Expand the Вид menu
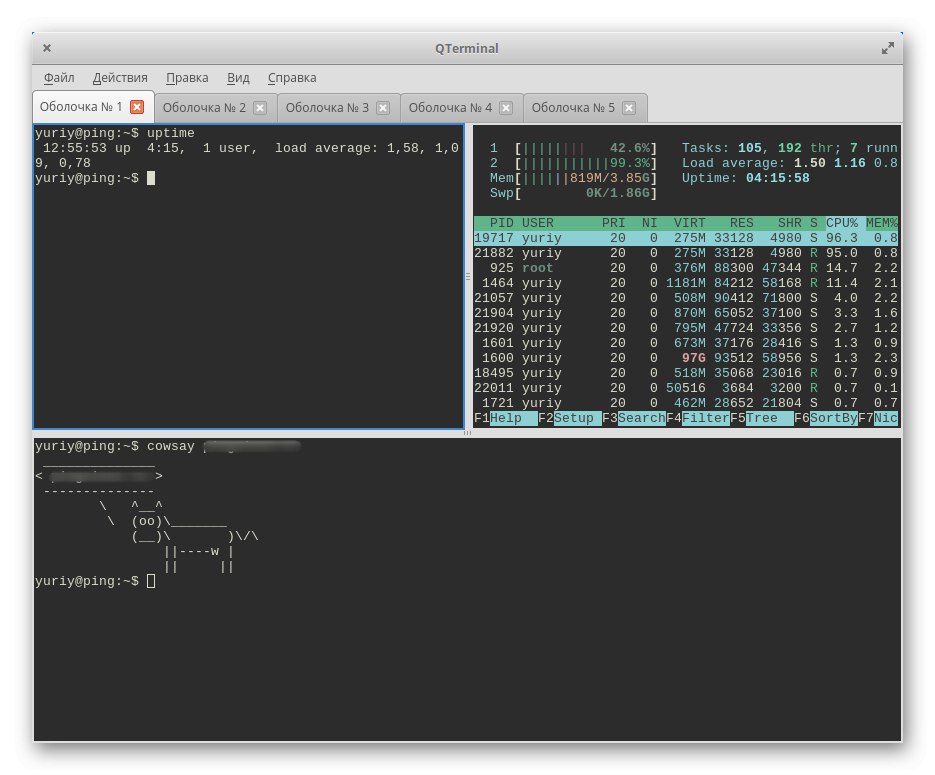The height and width of the screenshot is (775, 935). click(238, 78)
